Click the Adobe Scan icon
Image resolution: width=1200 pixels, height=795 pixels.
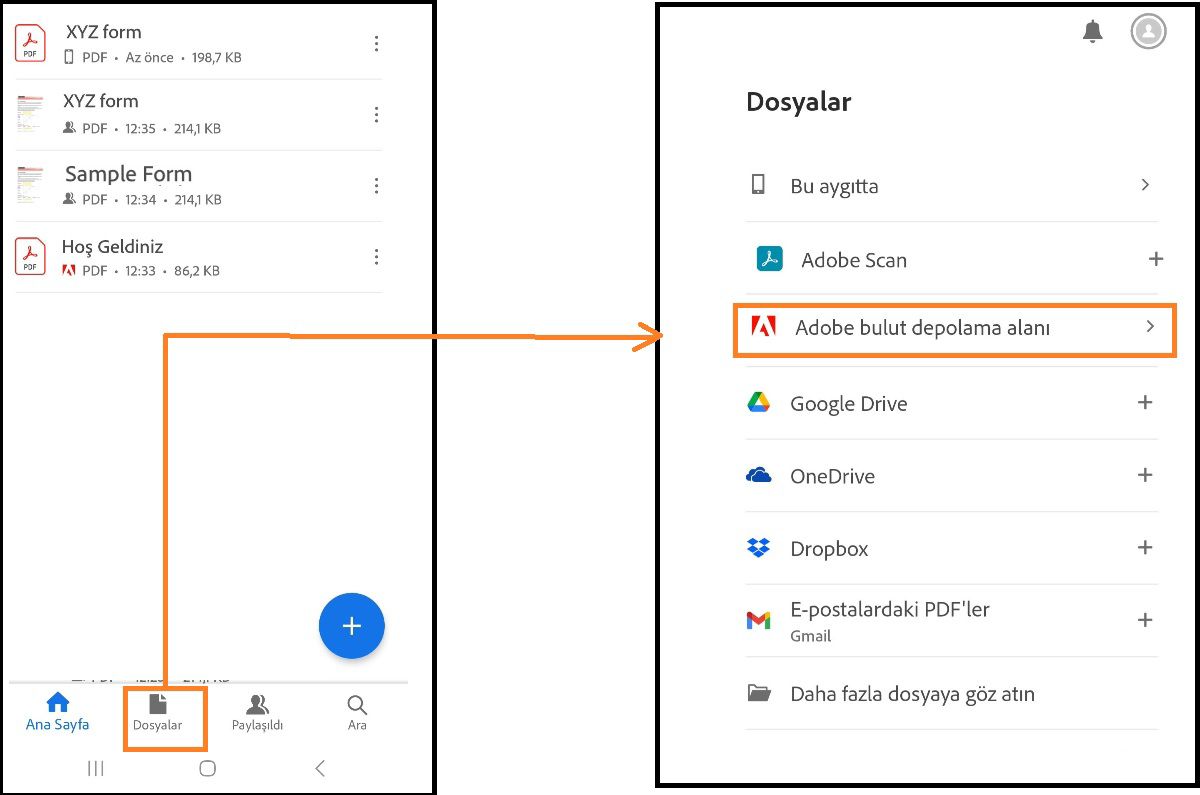click(x=768, y=259)
